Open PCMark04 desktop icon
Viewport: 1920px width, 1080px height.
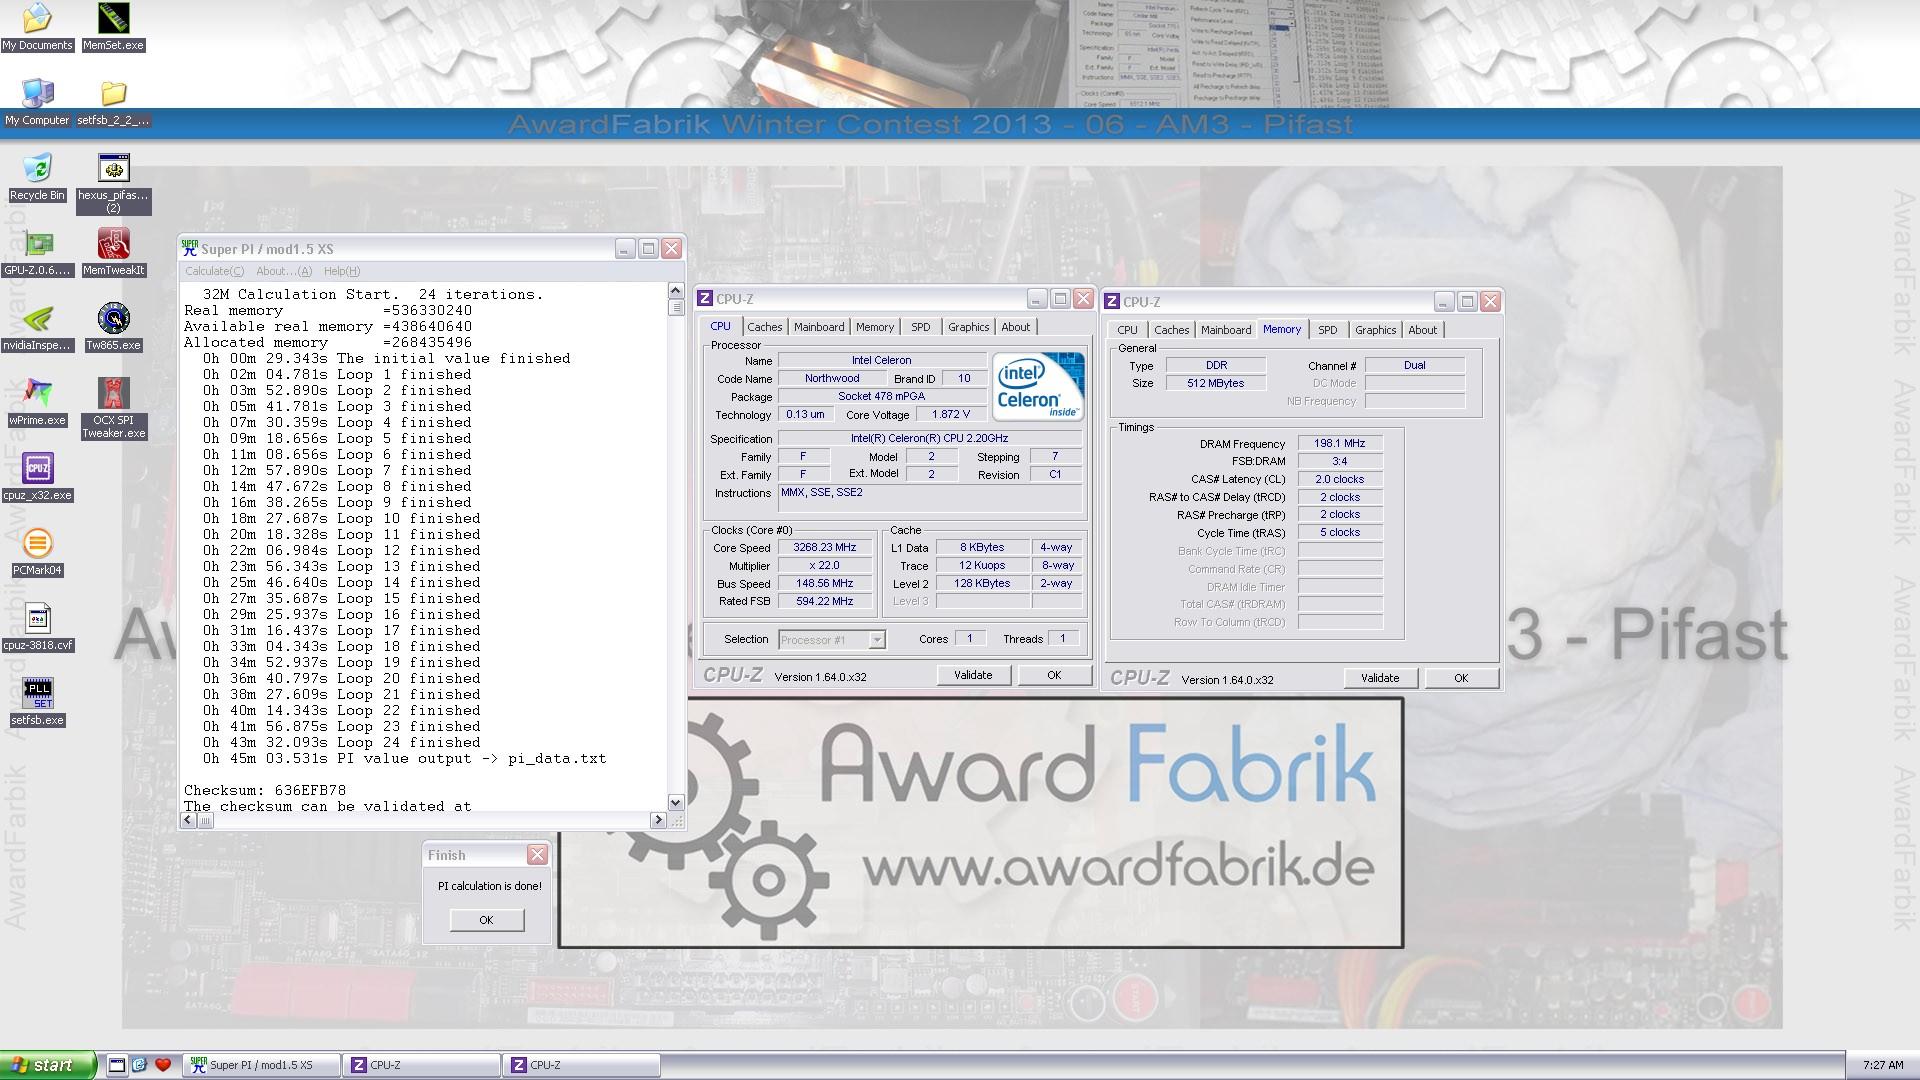coord(37,552)
